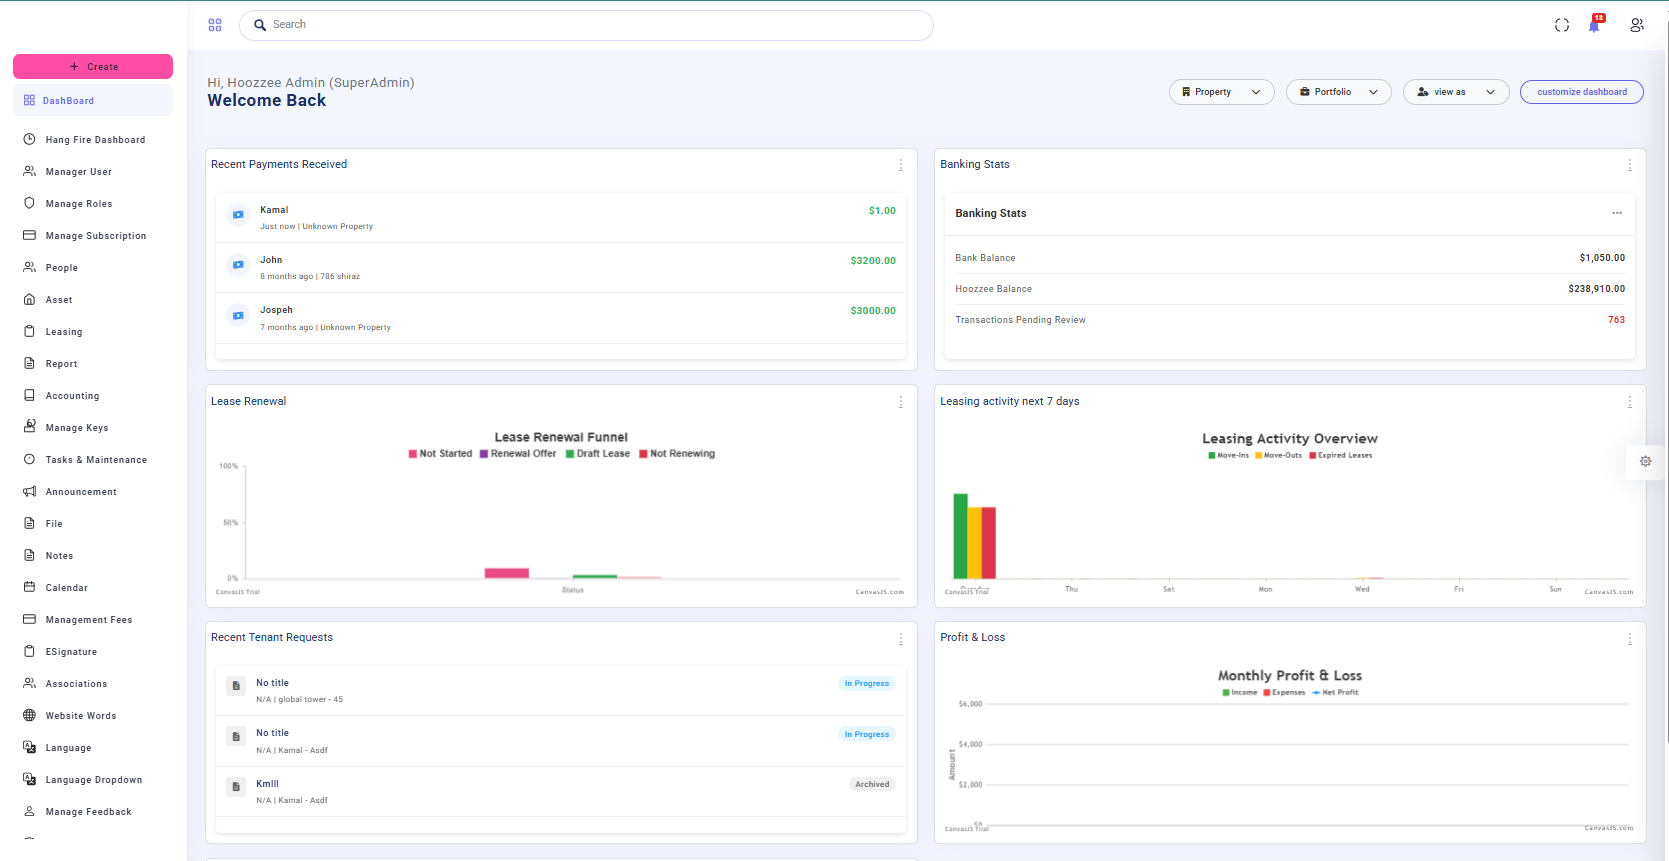Open the notifications bell icon
The height and width of the screenshot is (861, 1669).
(1594, 26)
